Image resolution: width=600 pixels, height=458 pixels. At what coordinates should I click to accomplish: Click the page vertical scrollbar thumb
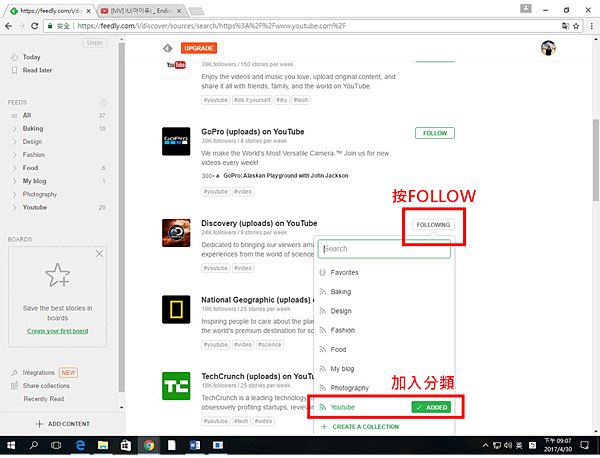596,160
